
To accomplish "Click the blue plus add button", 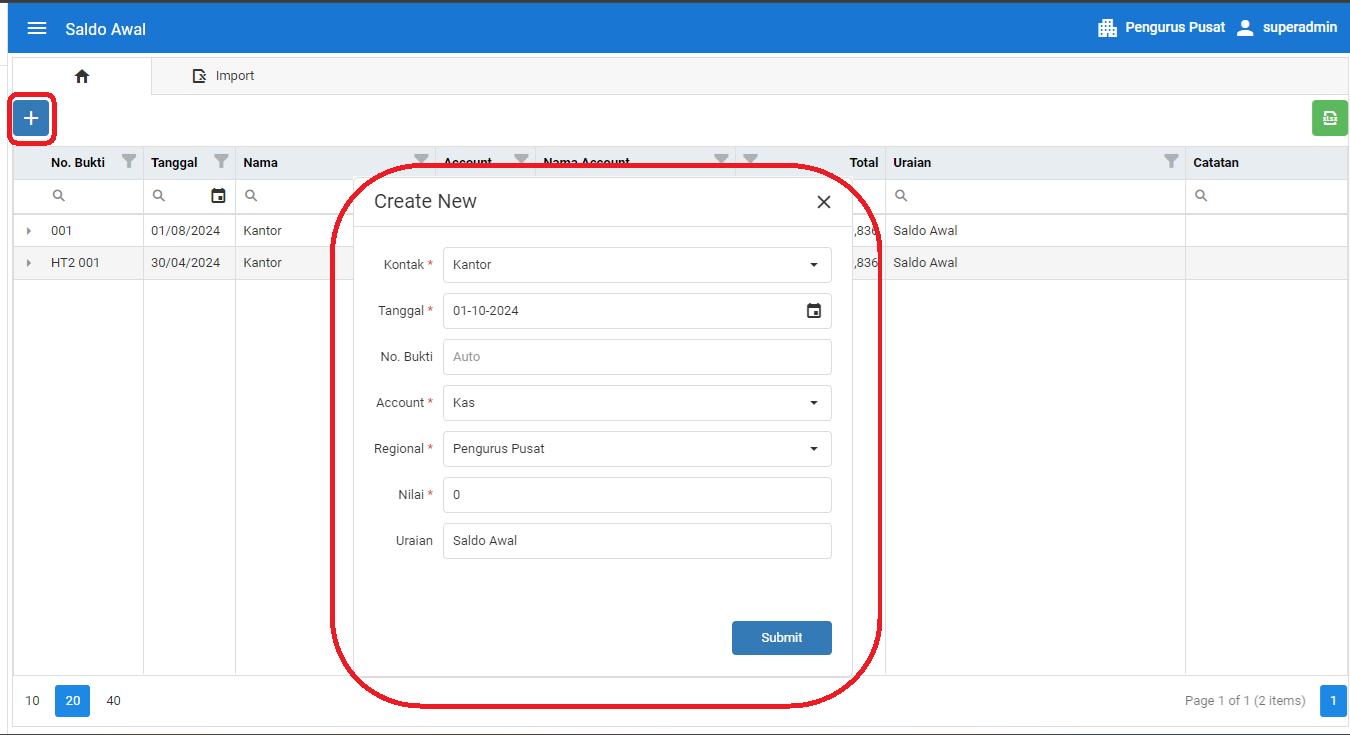I will pos(31,119).
